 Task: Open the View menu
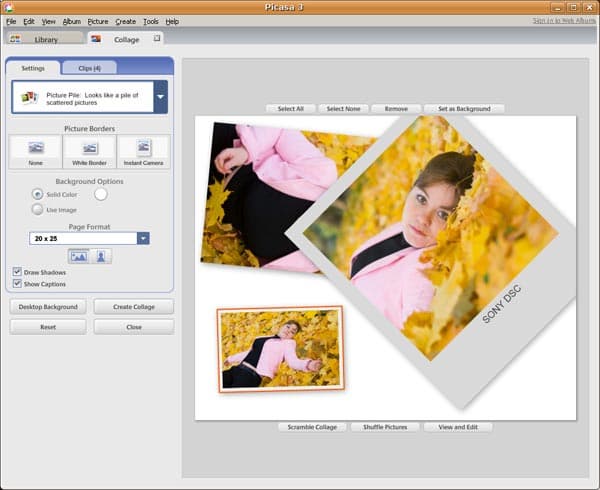[49, 21]
